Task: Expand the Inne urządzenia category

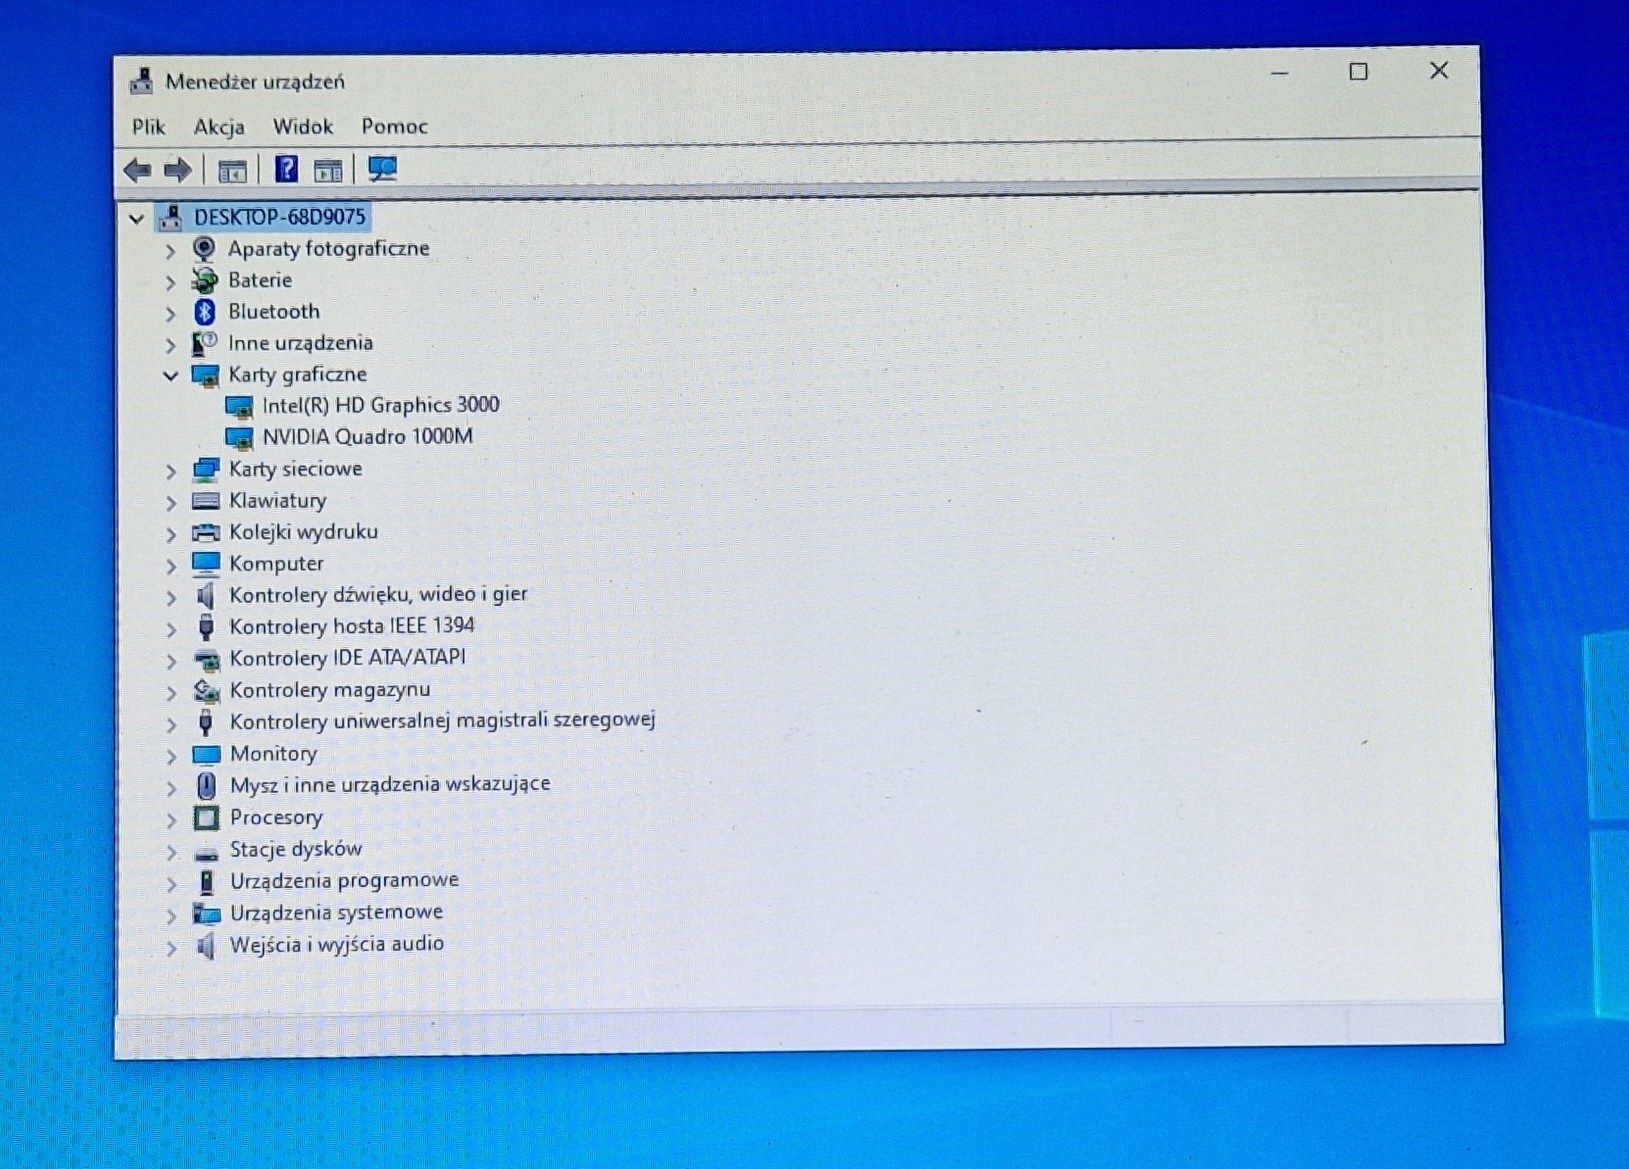Action: click(x=171, y=345)
